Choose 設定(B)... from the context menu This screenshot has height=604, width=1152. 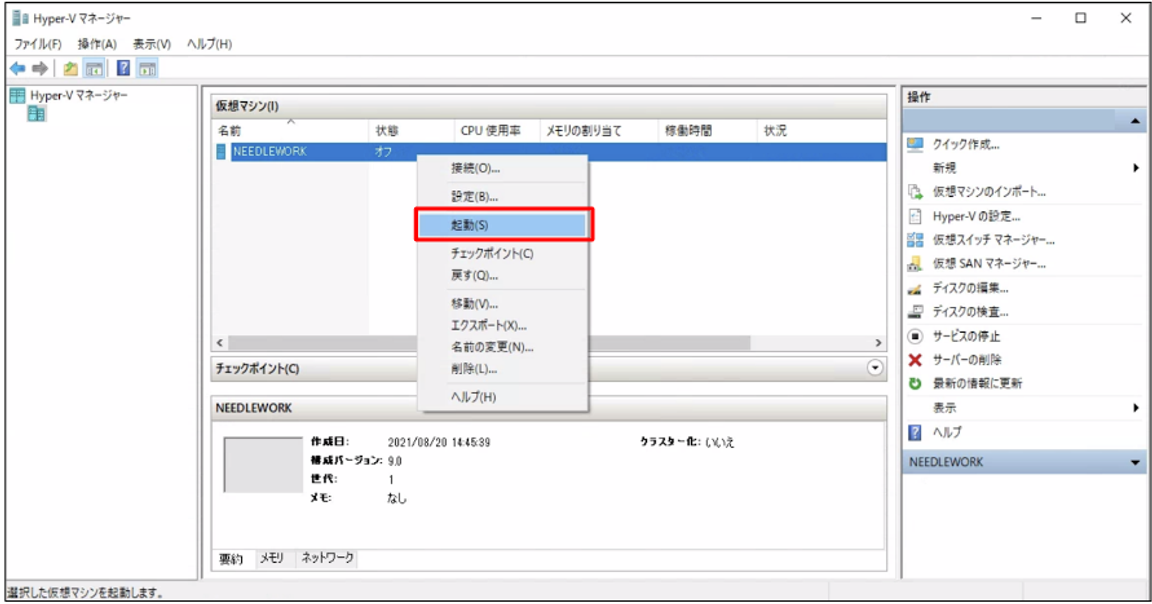point(503,197)
